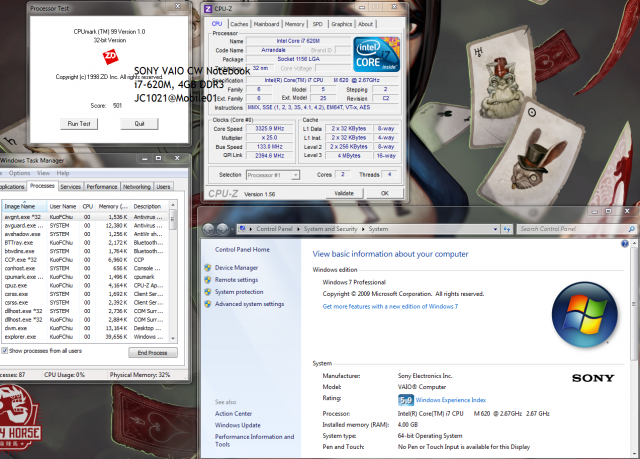This screenshot has height=459, width=640.
Task: Click the Validate button in CPU-Z
Action: 344,193
